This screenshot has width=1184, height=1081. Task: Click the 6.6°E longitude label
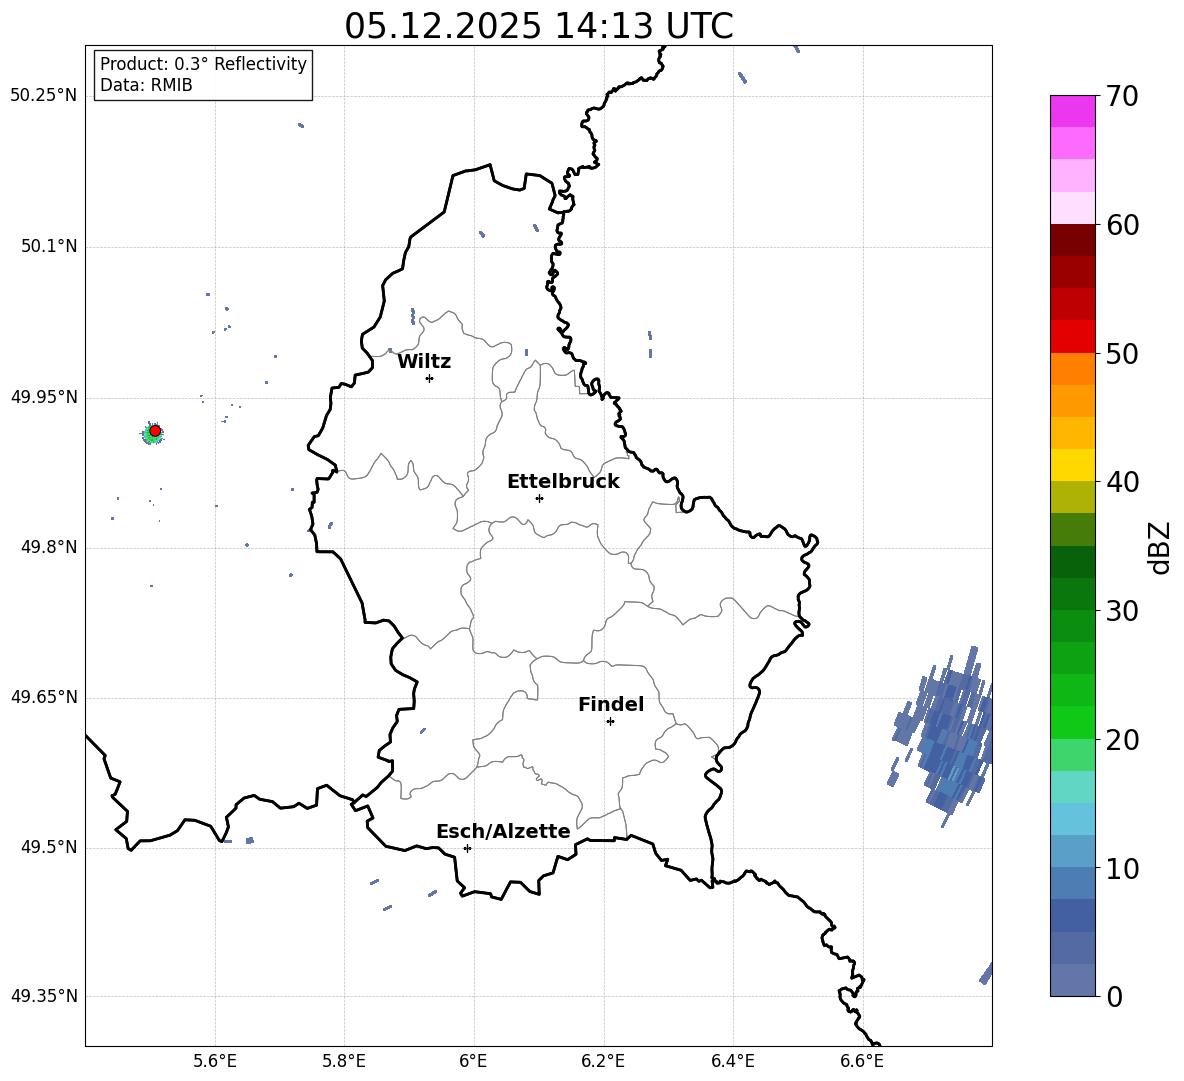tap(862, 1061)
